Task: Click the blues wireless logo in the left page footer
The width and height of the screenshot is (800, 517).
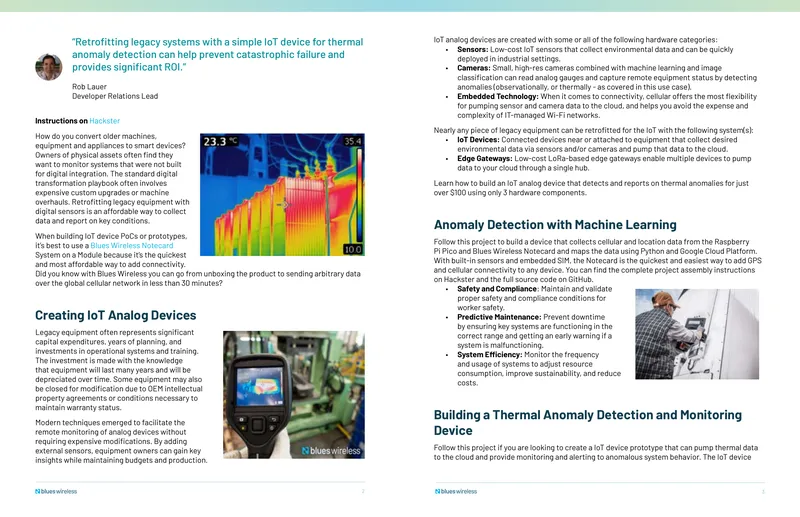Action: pyautogui.click(x=56, y=491)
